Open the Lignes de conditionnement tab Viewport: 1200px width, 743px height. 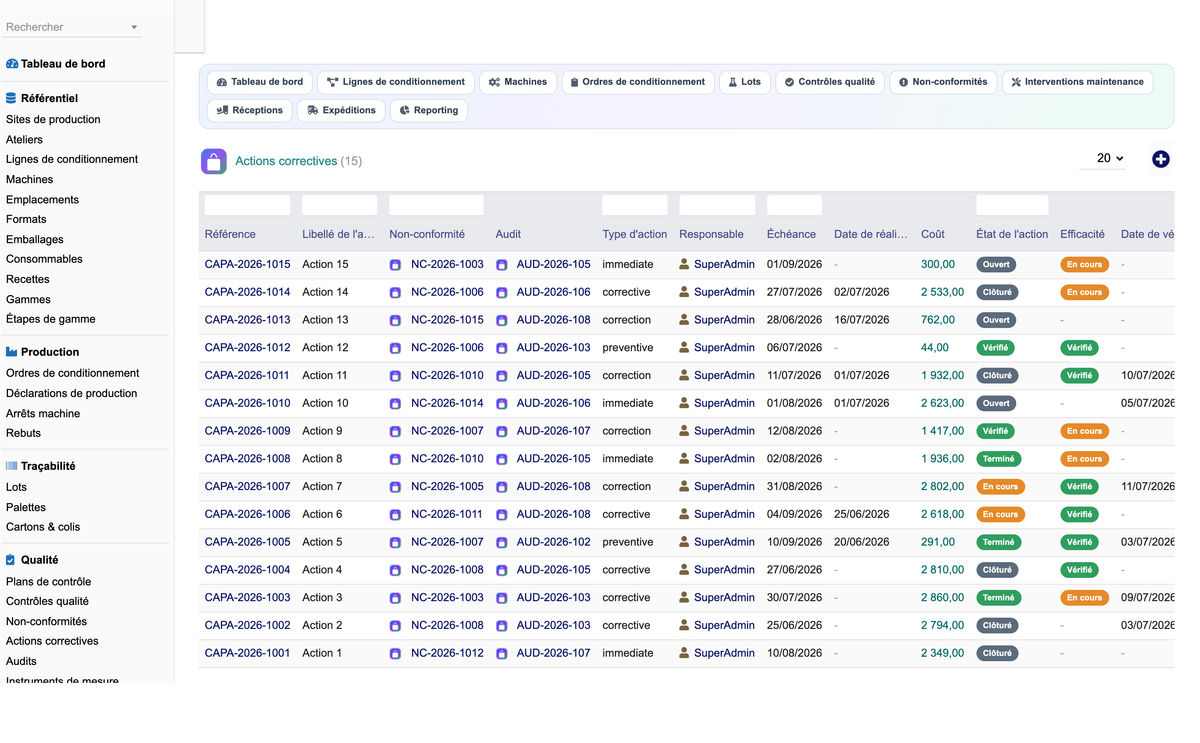click(x=396, y=82)
